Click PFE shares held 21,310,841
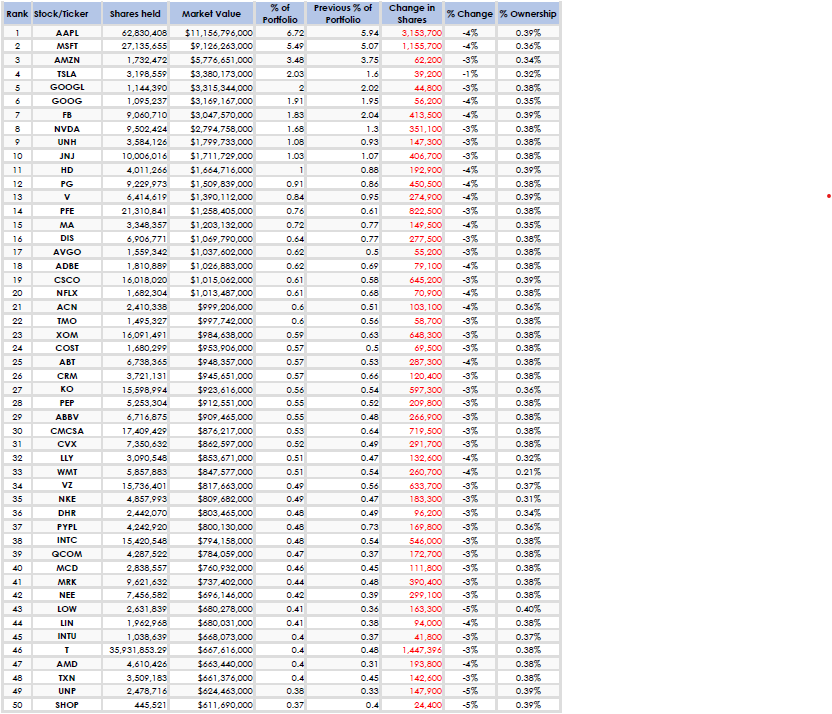832x714 pixels. (x=135, y=211)
